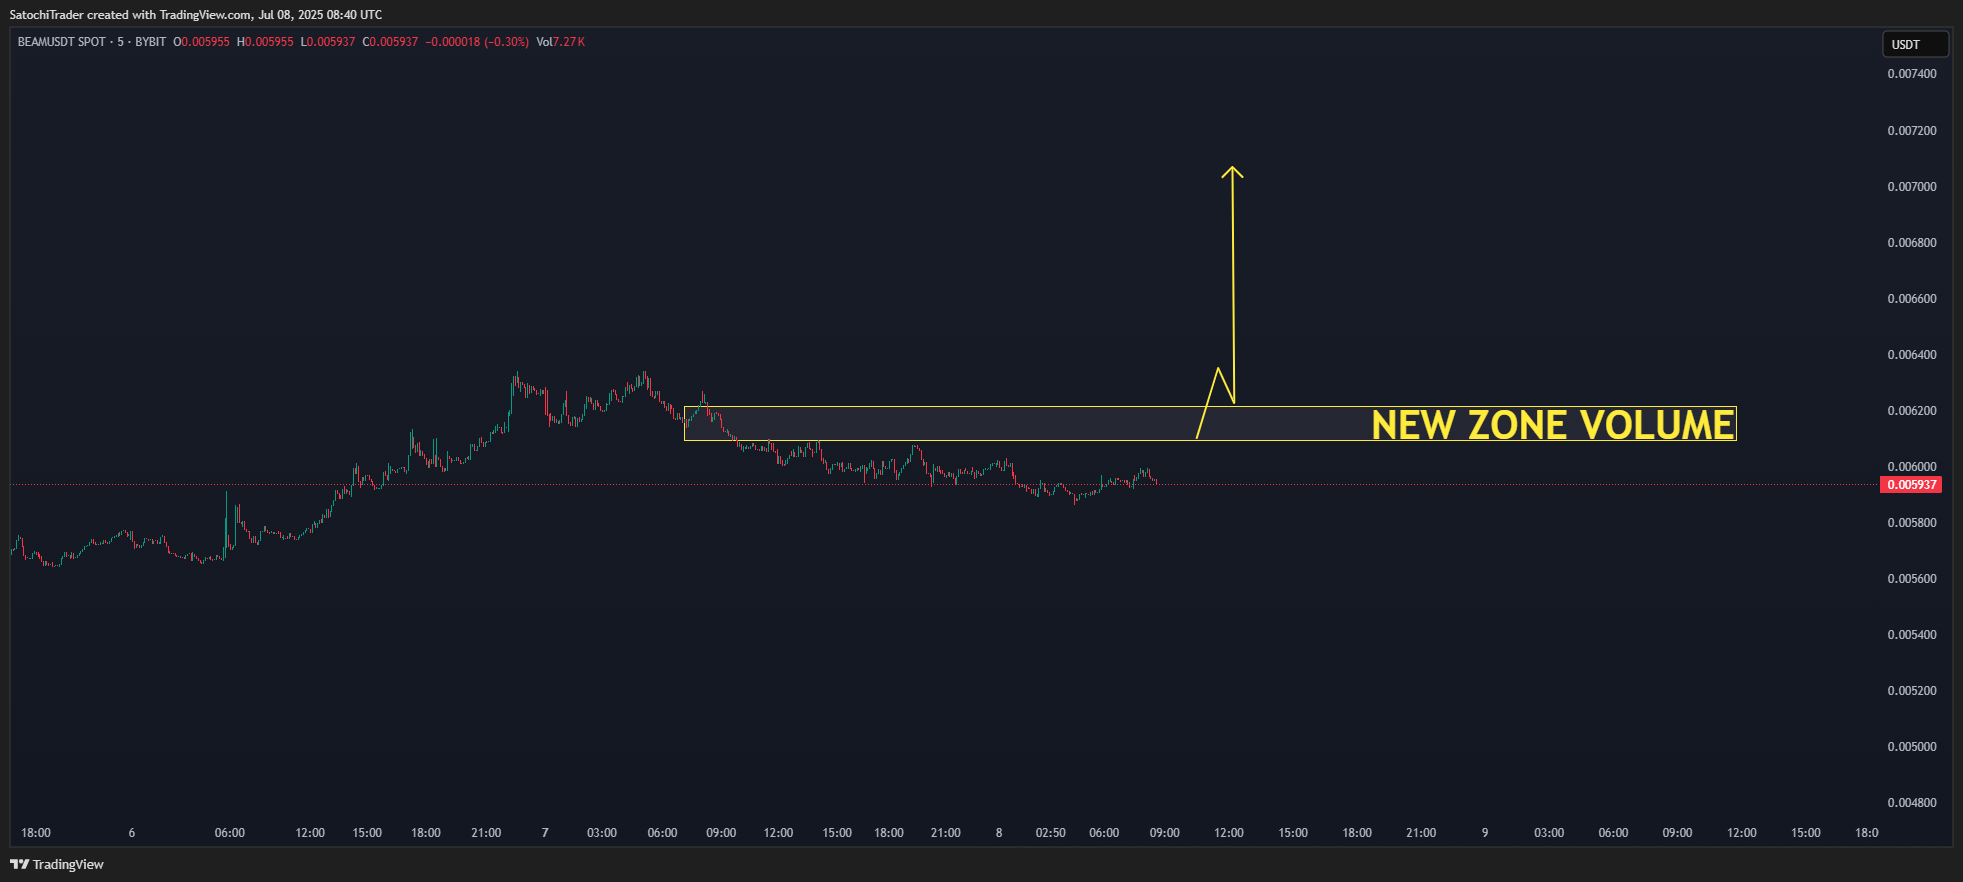Click the 0.005200 price axis label
Image resolution: width=1963 pixels, height=882 pixels.
pos(1912,691)
